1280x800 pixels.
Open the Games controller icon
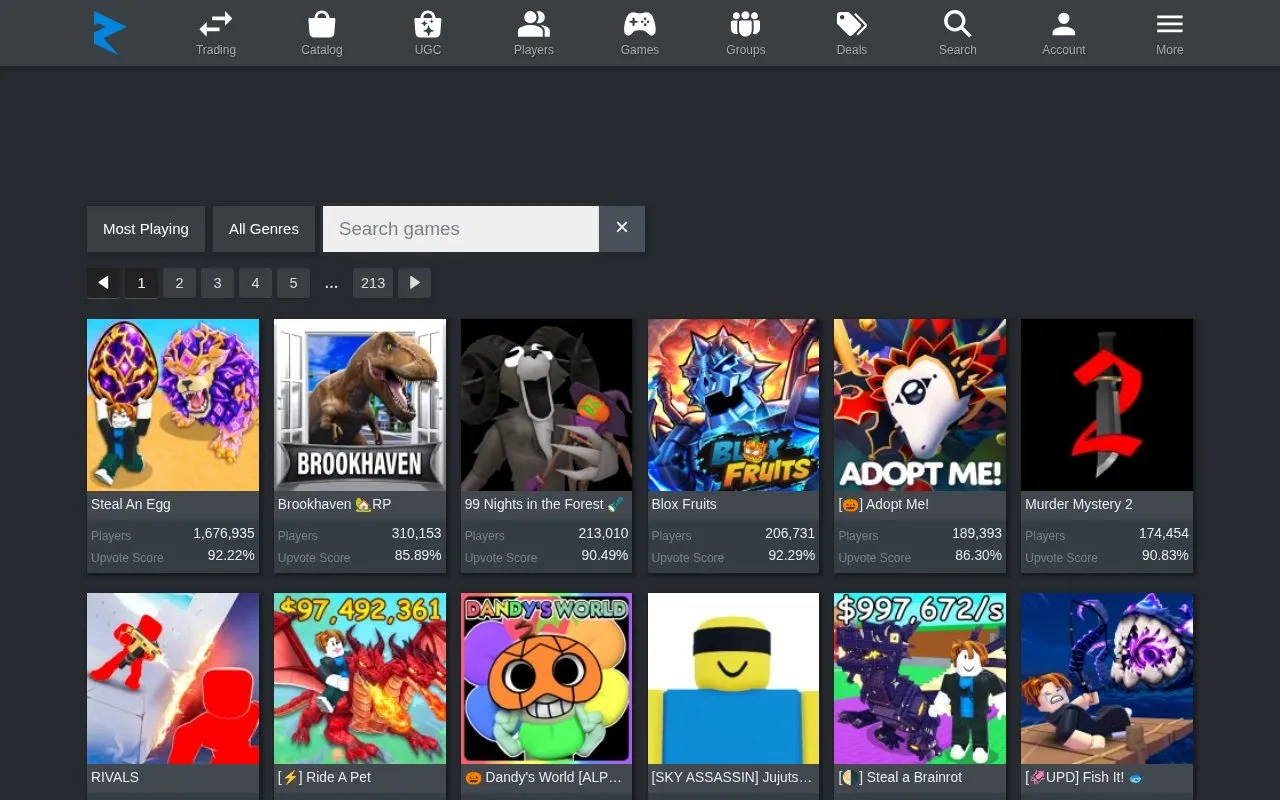coord(640,23)
